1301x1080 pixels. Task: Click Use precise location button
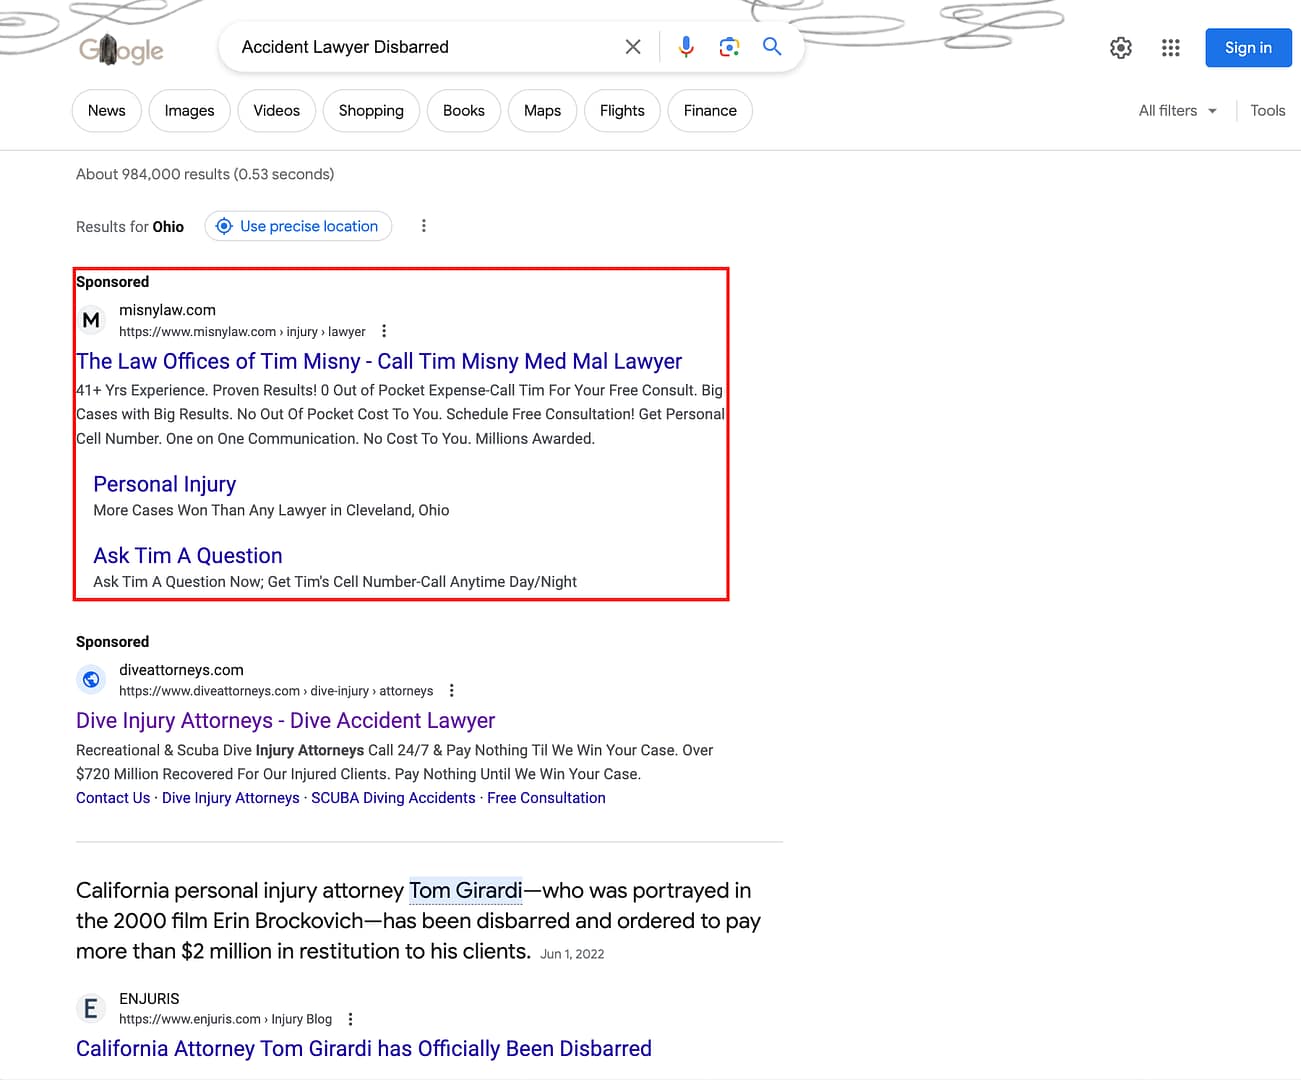pos(298,226)
